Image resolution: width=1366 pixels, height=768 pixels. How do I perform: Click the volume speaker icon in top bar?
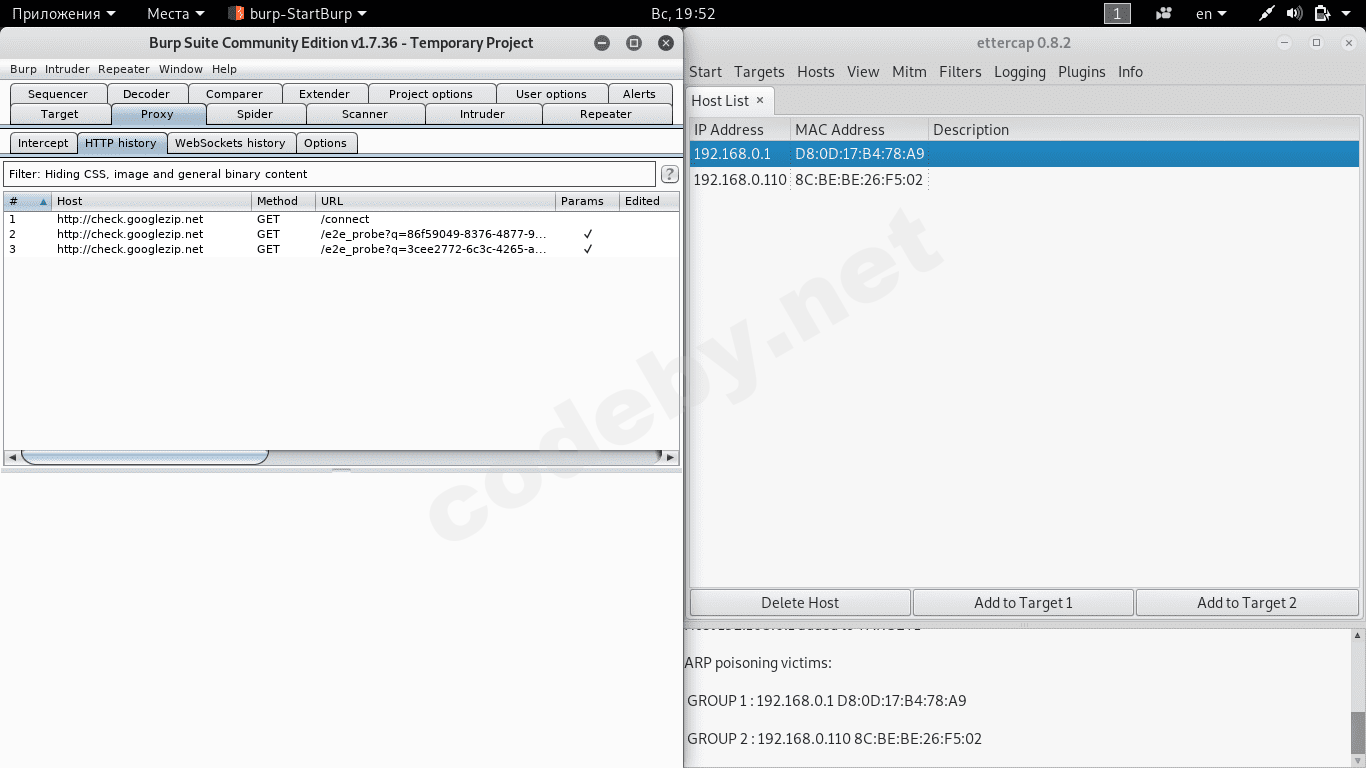1295,14
